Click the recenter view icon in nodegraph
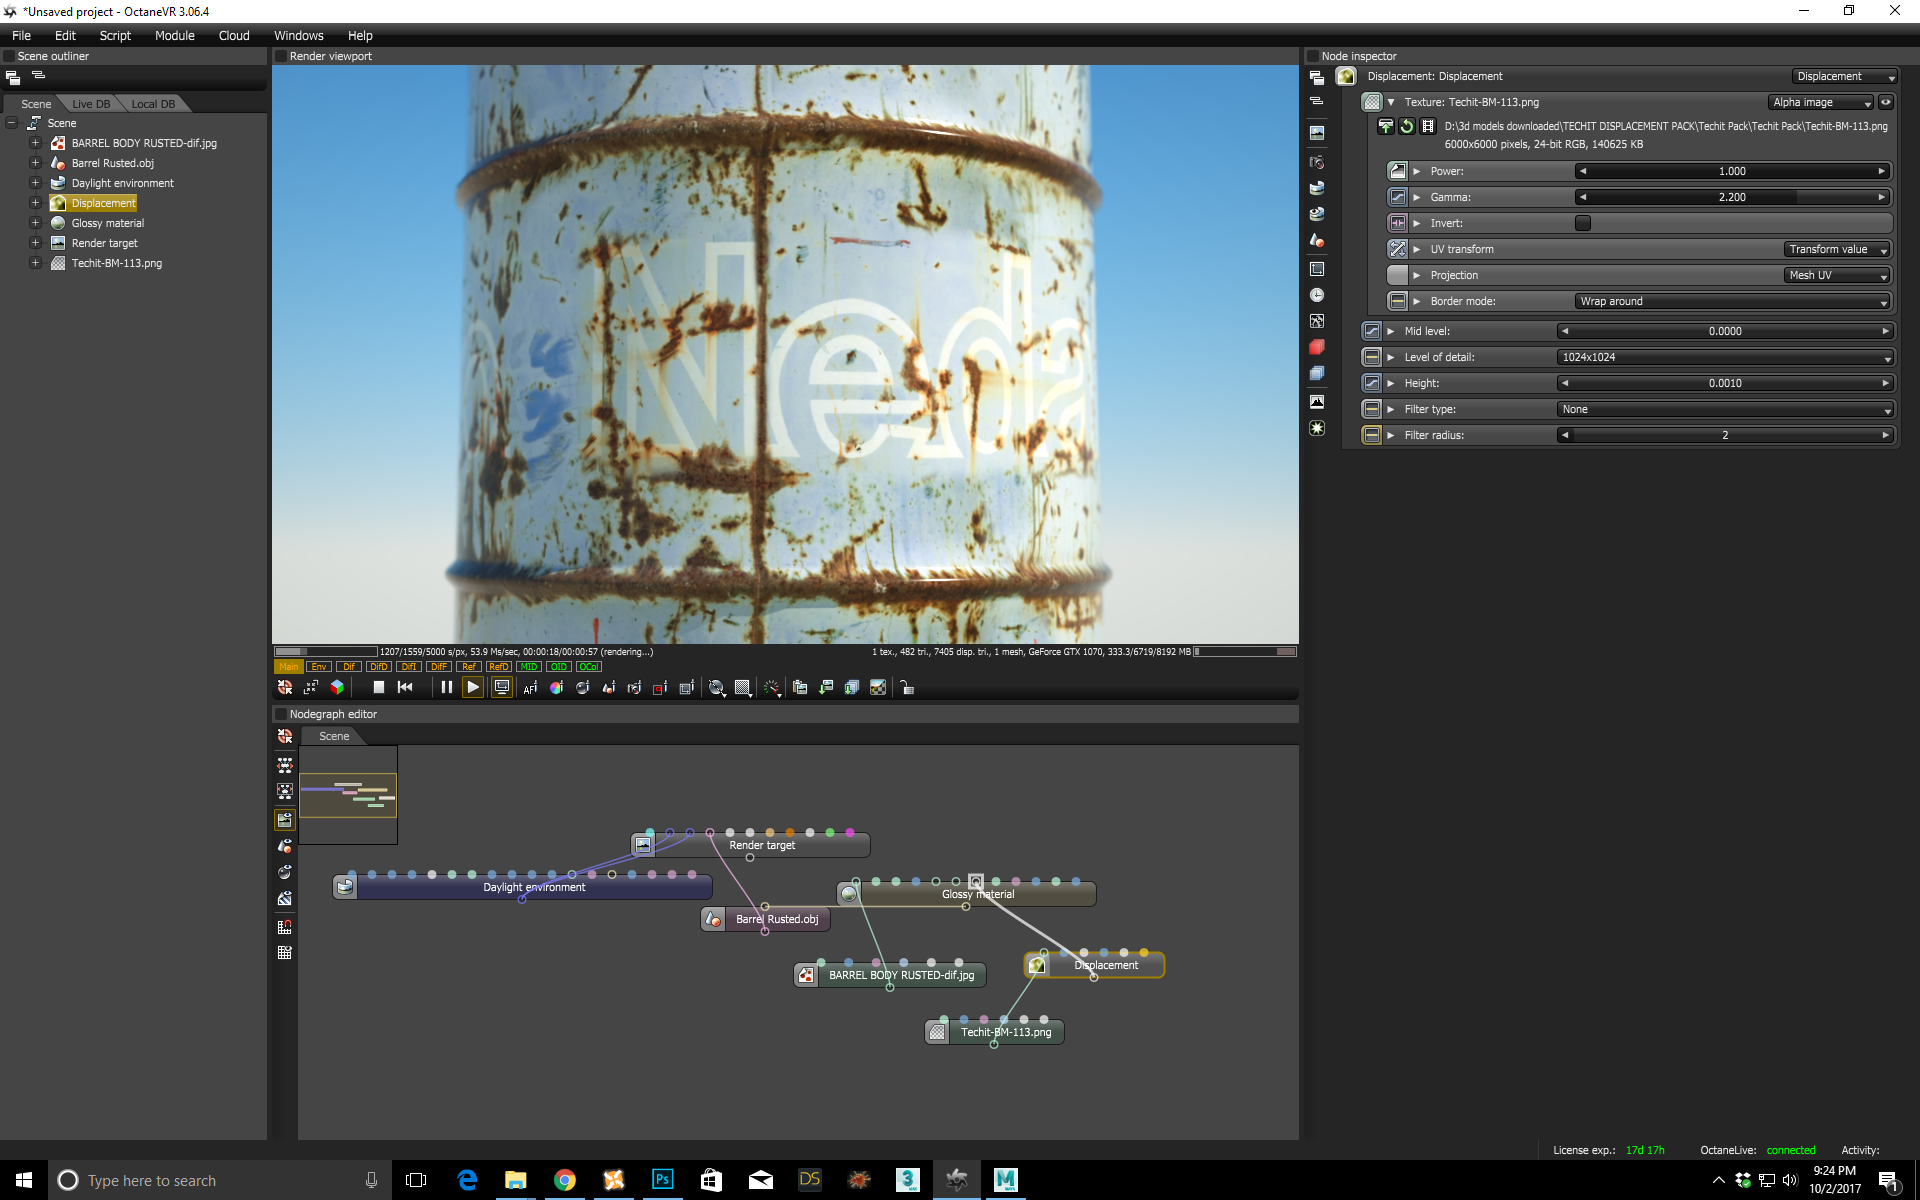The image size is (1920, 1200). coord(285,736)
